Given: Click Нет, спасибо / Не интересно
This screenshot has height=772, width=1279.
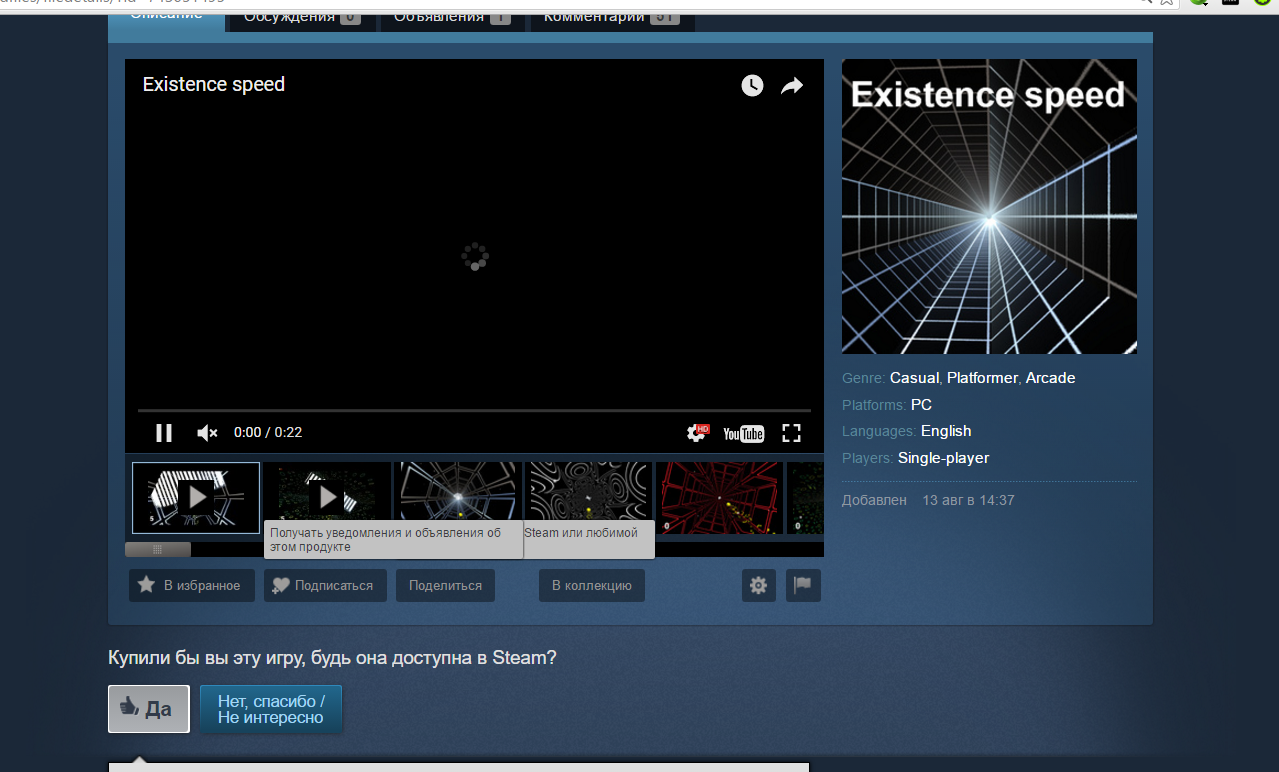Looking at the screenshot, I should point(271,709).
